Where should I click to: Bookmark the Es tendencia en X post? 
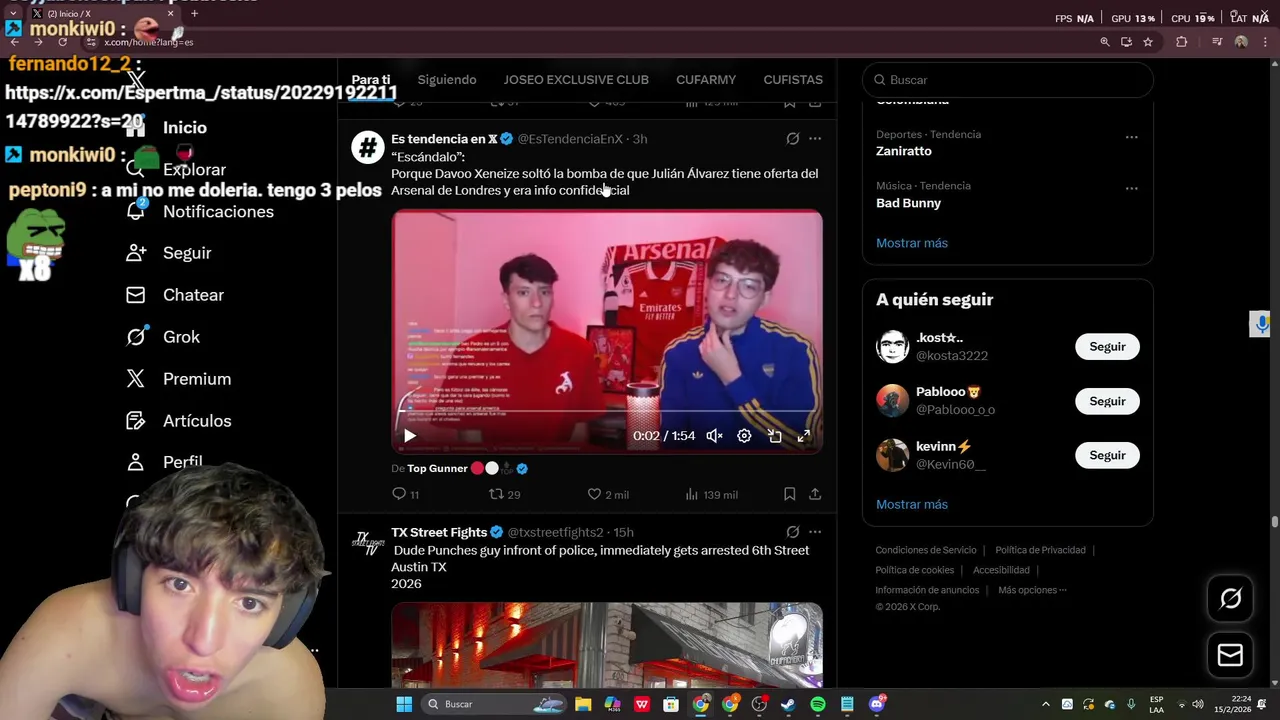[789, 494]
